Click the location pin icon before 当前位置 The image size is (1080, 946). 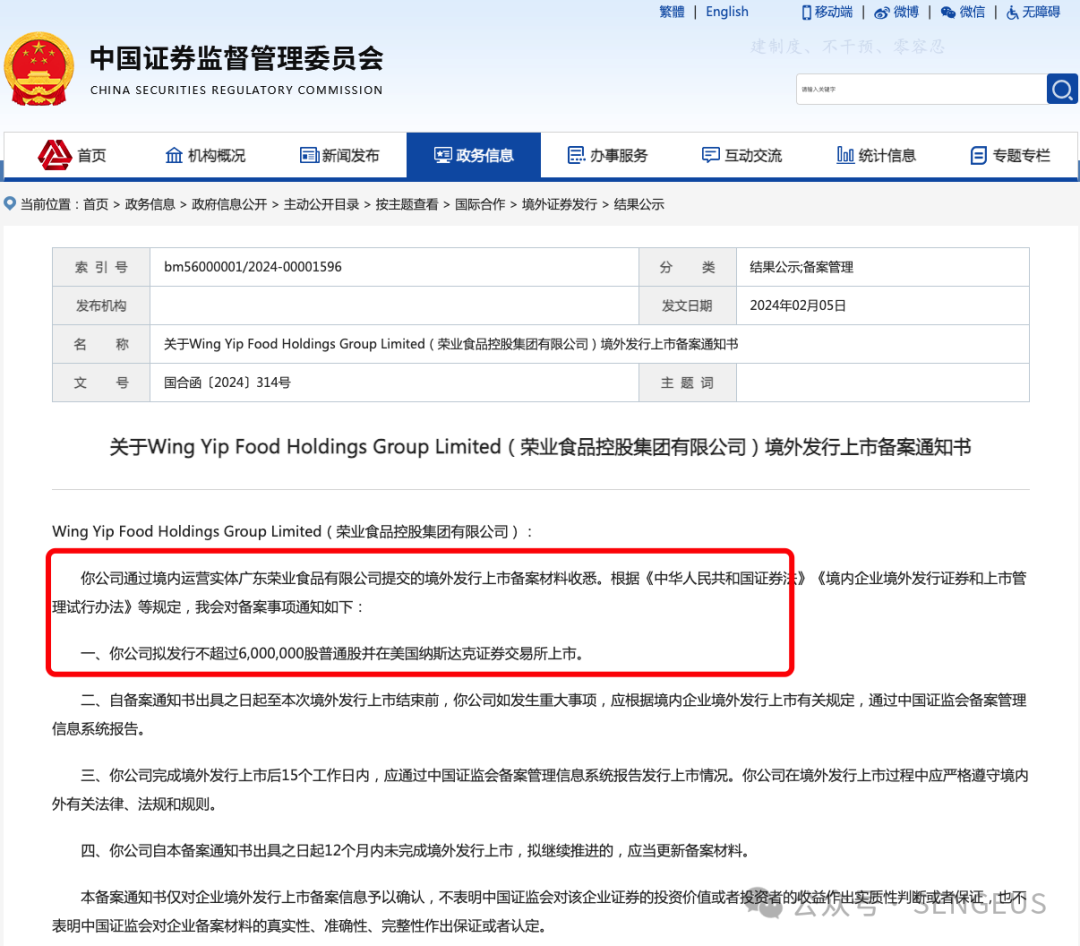coord(10,203)
